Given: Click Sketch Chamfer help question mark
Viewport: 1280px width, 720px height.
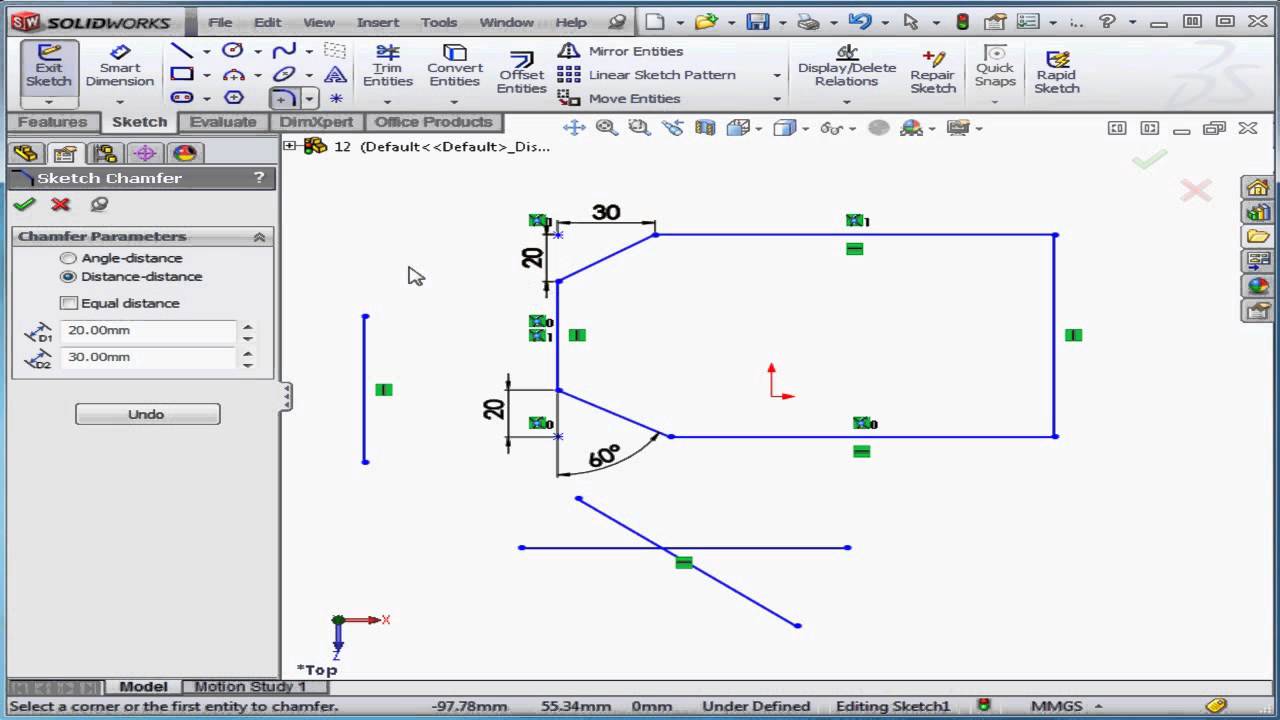Looking at the screenshot, I should coord(259,178).
